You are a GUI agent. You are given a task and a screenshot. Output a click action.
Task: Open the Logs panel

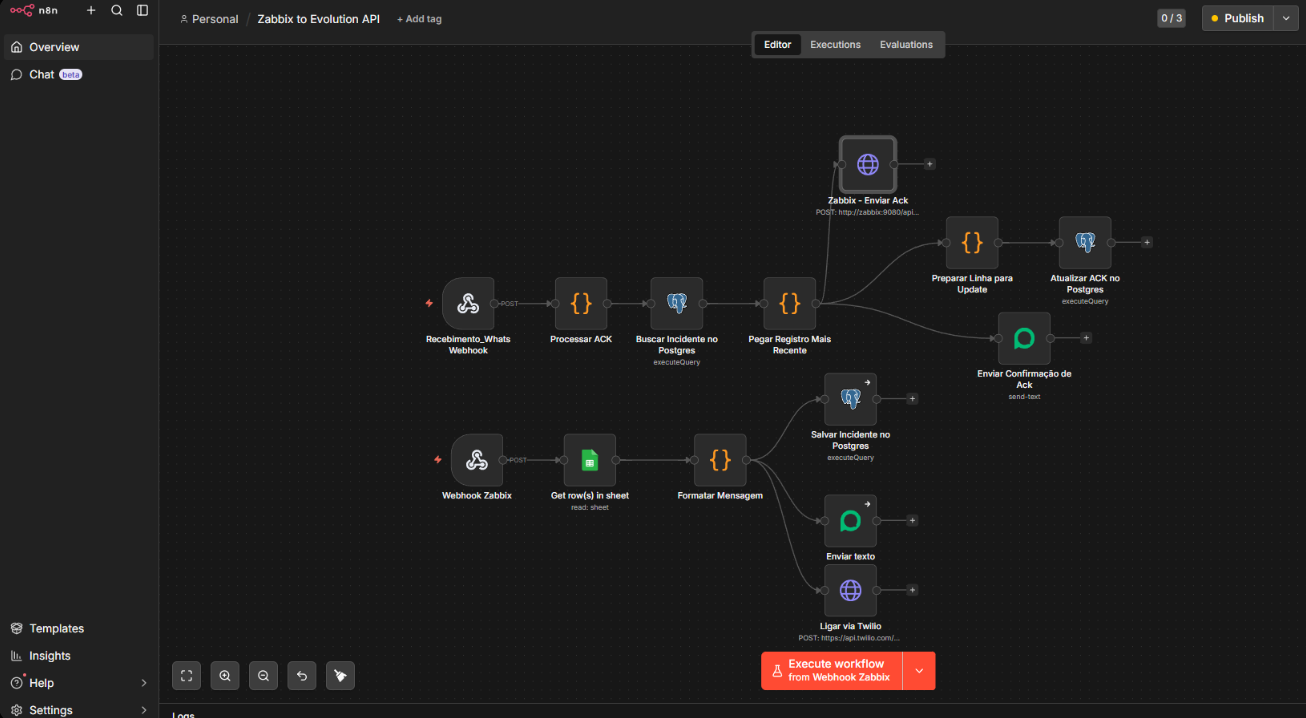coord(183,714)
